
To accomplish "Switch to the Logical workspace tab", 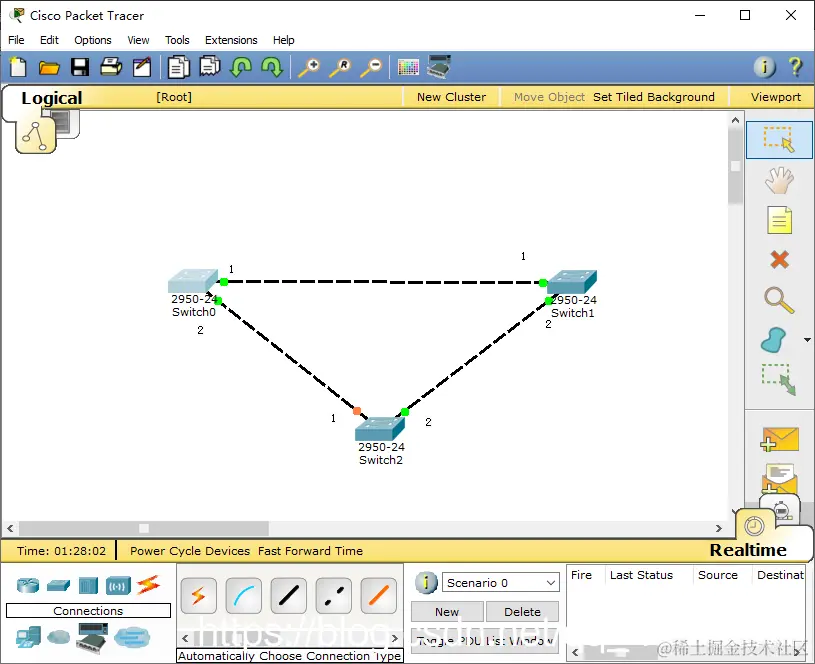I will 51,98.
